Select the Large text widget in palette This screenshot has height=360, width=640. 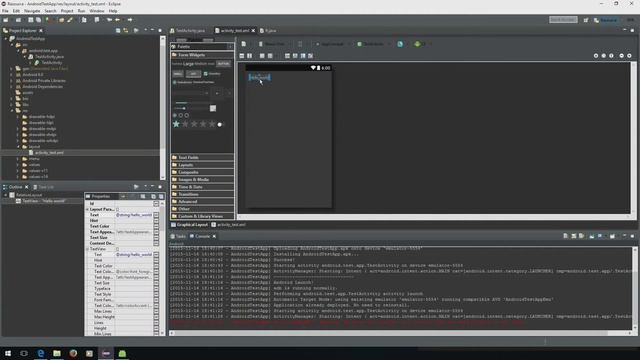pyautogui.click(x=188, y=64)
